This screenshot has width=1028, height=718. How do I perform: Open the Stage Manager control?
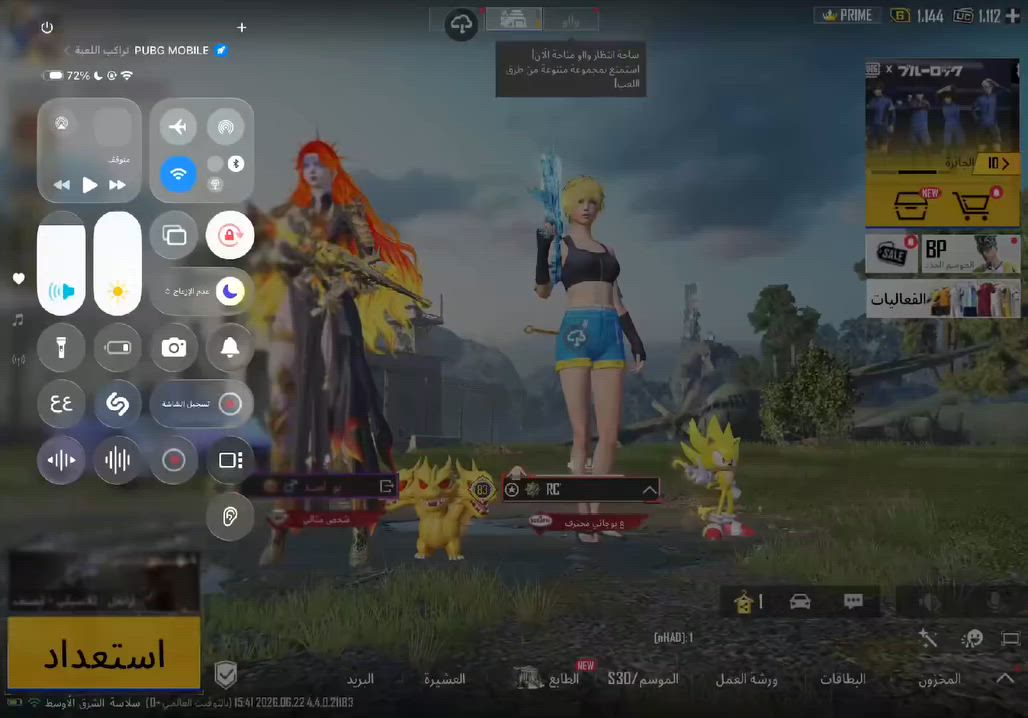229,460
